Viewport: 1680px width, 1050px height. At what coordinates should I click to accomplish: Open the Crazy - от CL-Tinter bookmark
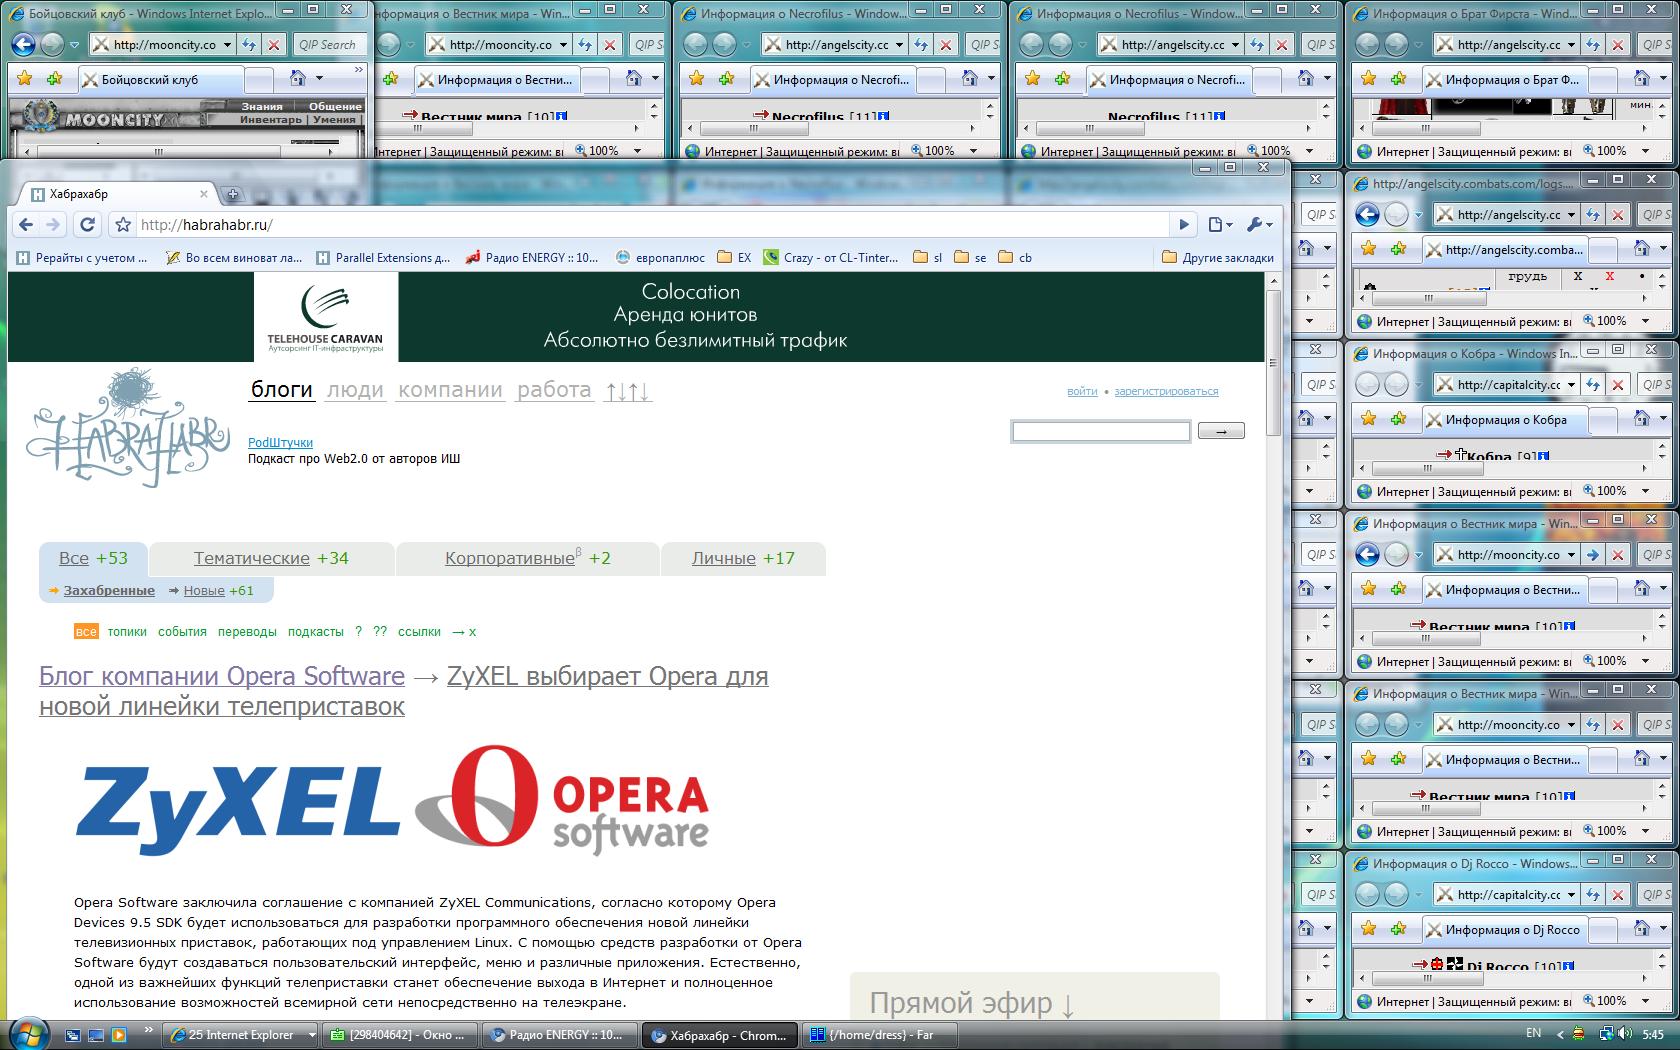pos(831,258)
